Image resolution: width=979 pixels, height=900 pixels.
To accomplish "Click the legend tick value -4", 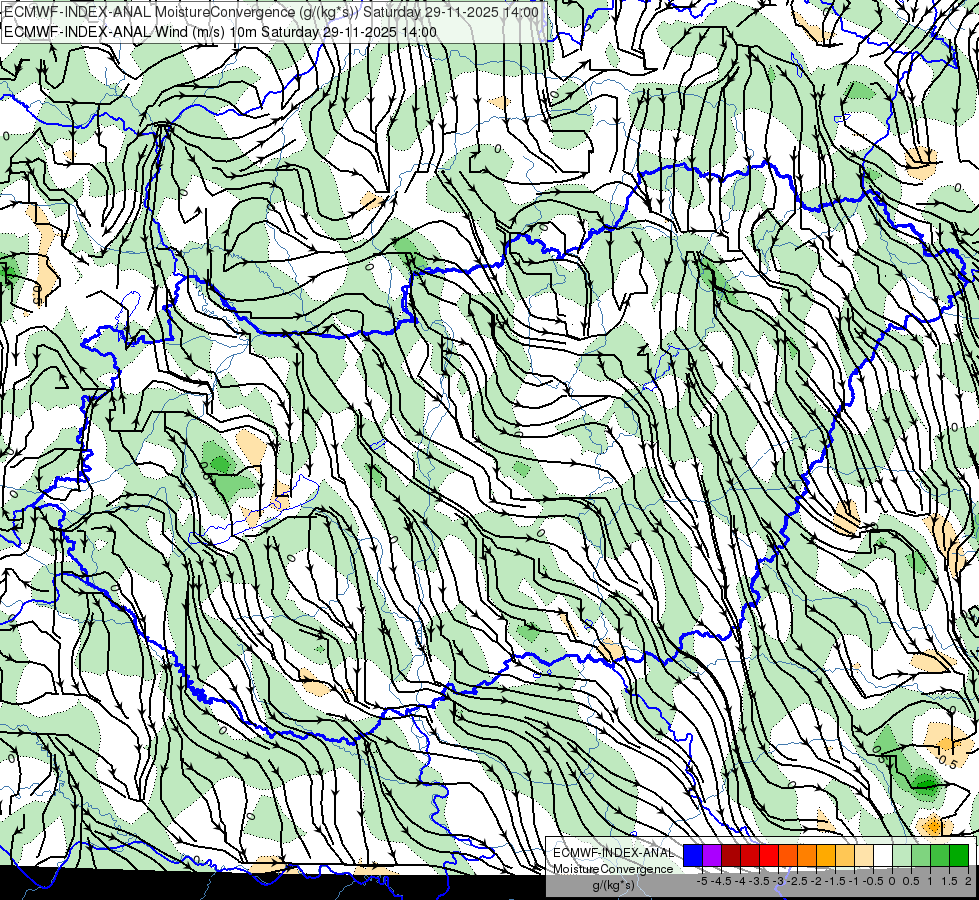I will (740, 881).
